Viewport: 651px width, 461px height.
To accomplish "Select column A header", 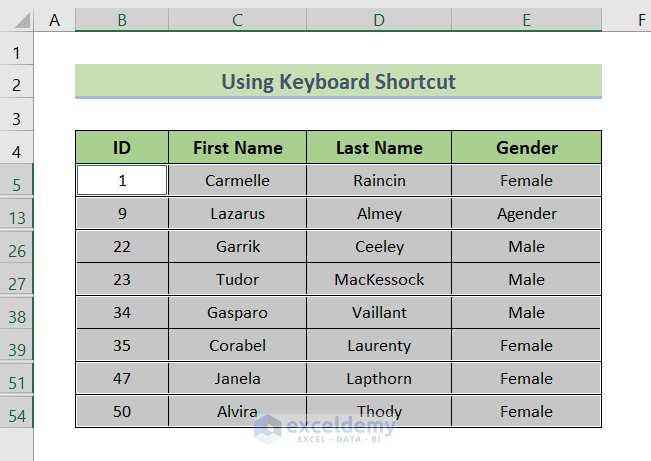I will [x=54, y=20].
